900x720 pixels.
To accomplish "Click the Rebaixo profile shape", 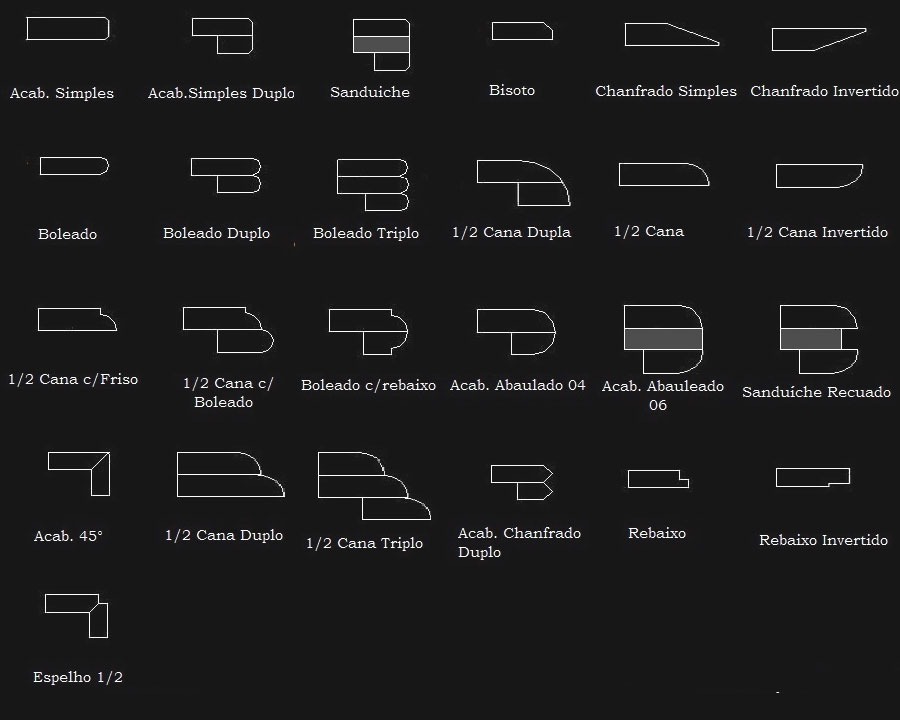I will 658,479.
